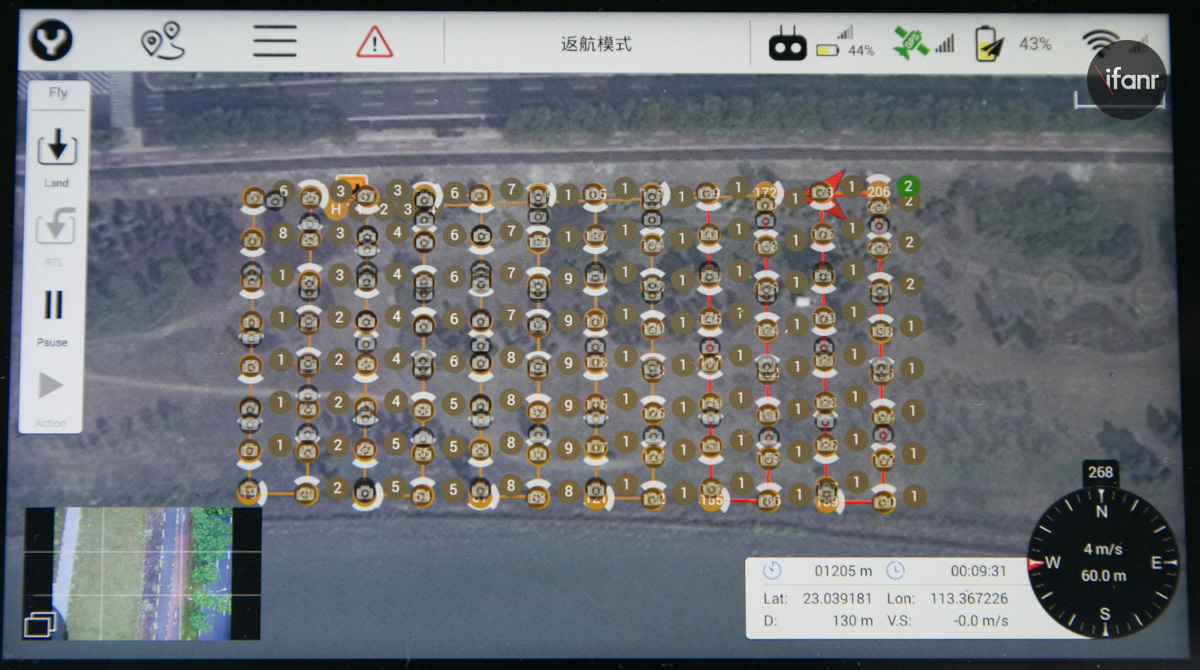
Task: Tap the 返航模式 flight mode label
Action: [596, 44]
